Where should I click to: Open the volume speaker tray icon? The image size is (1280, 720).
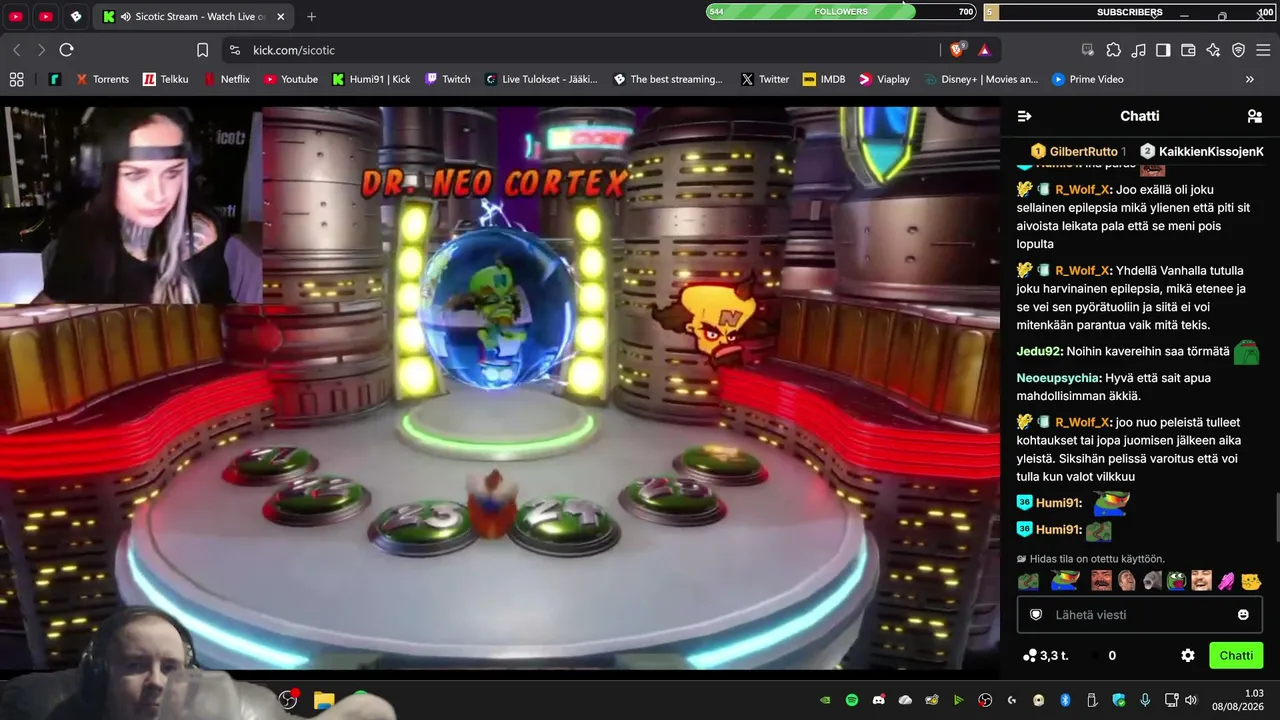pos(1190,700)
